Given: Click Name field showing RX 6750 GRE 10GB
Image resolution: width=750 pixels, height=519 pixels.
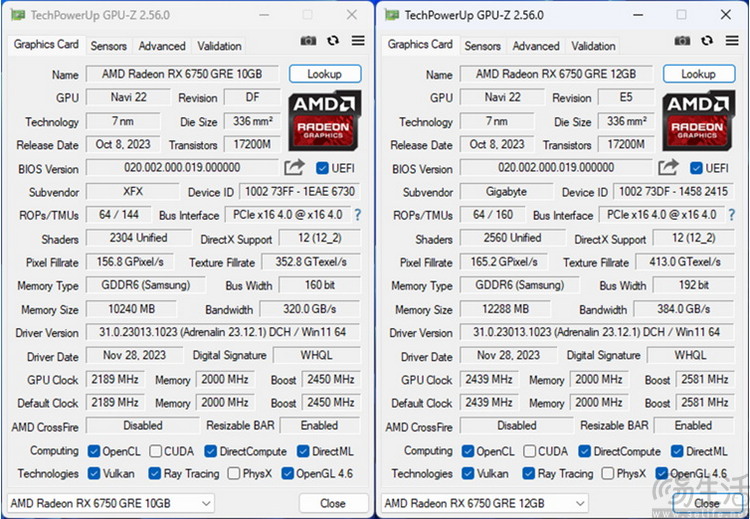Looking at the screenshot, I should 182,74.
